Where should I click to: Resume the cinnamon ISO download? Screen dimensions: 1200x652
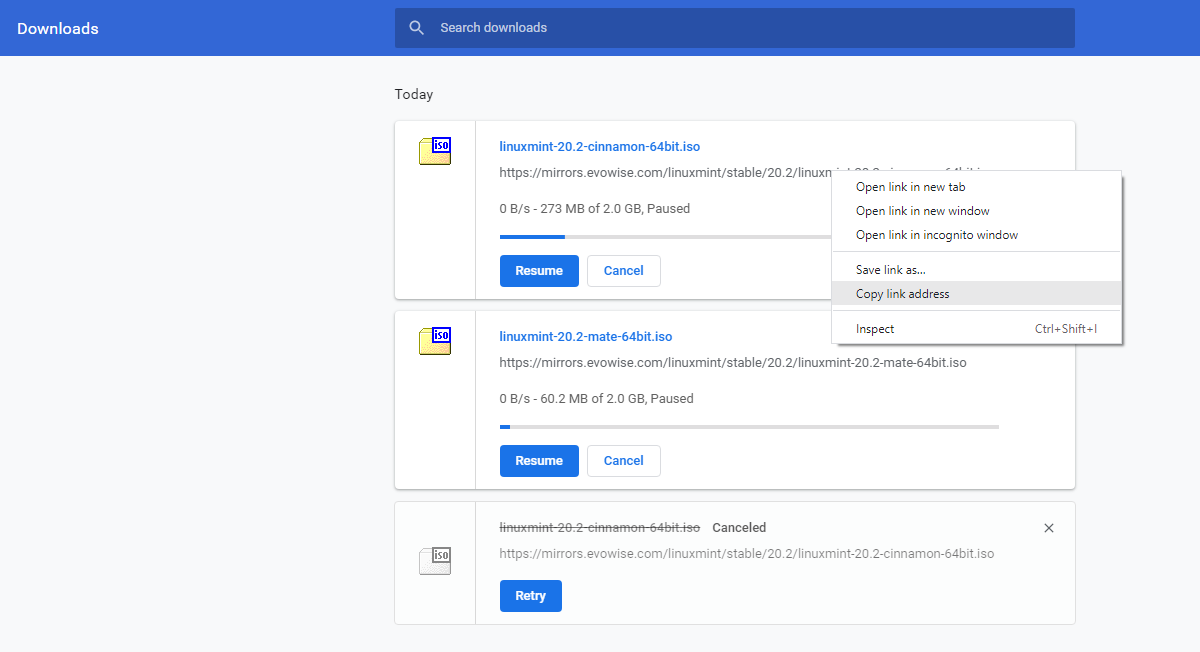[x=539, y=271]
